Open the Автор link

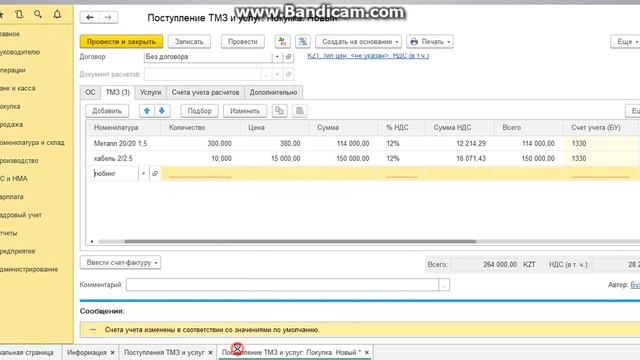pyautogui.click(x=635, y=285)
